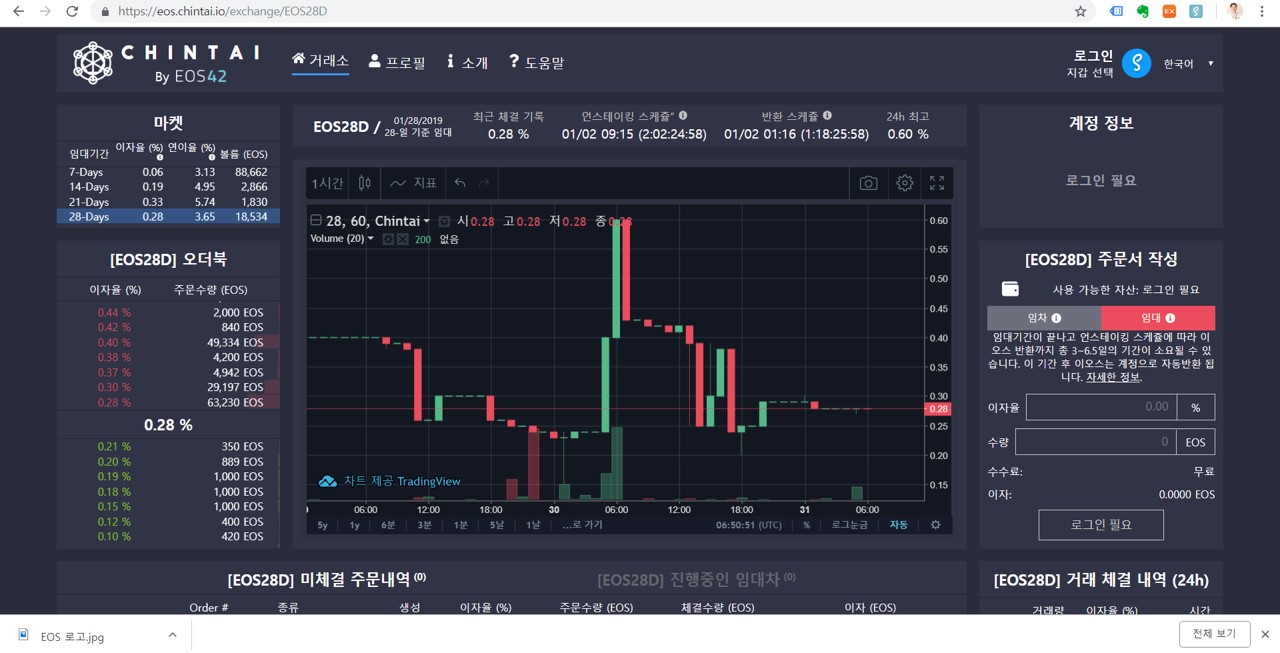This screenshot has height=653, width=1280.
Task: Open the Evernote extension icon
Action: (1143, 12)
